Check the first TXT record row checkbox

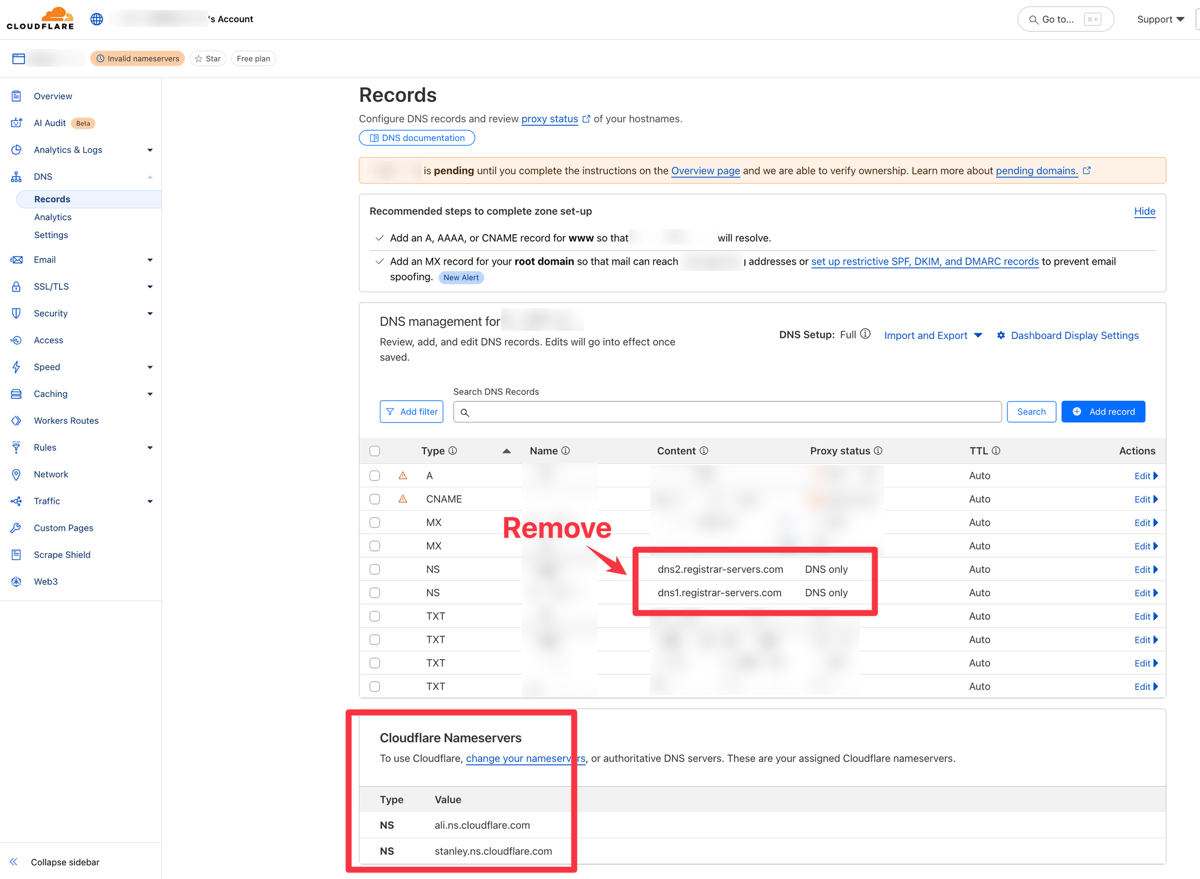(x=375, y=617)
